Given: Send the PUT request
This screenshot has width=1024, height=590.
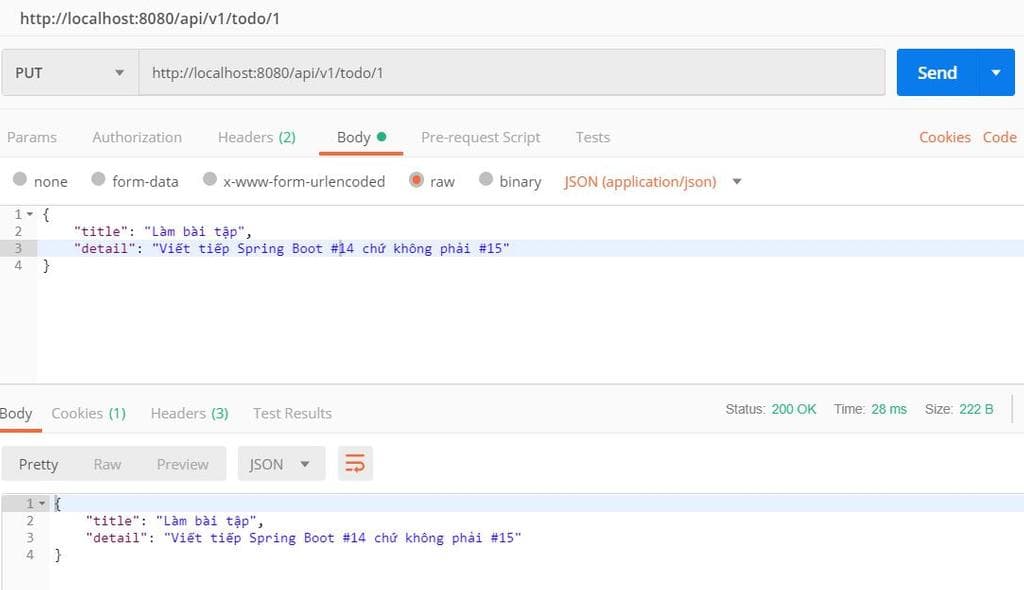Looking at the screenshot, I should (x=937, y=73).
